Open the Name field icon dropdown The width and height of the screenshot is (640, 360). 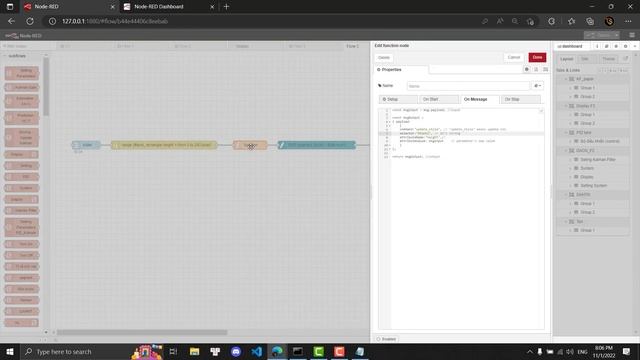pyautogui.click(x=538, y=86)
